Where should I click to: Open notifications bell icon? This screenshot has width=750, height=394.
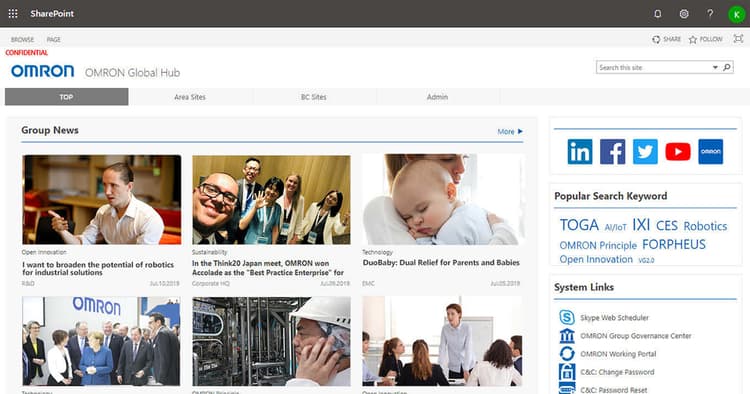click(658, 14)
